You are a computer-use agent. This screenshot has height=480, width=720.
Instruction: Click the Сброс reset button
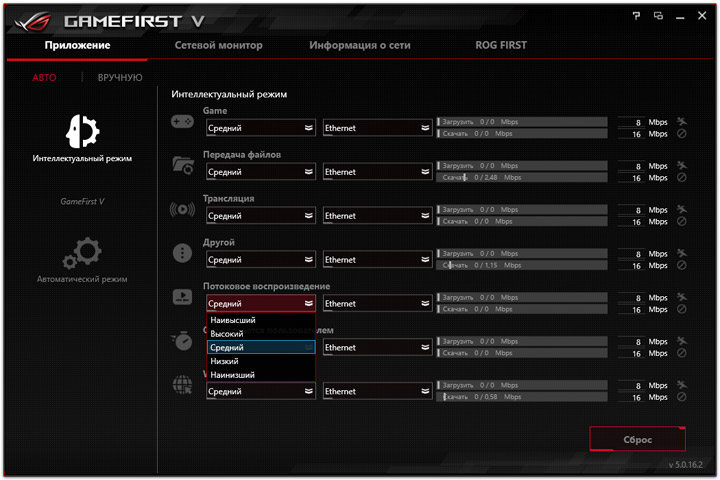click(x=637, y=439)
